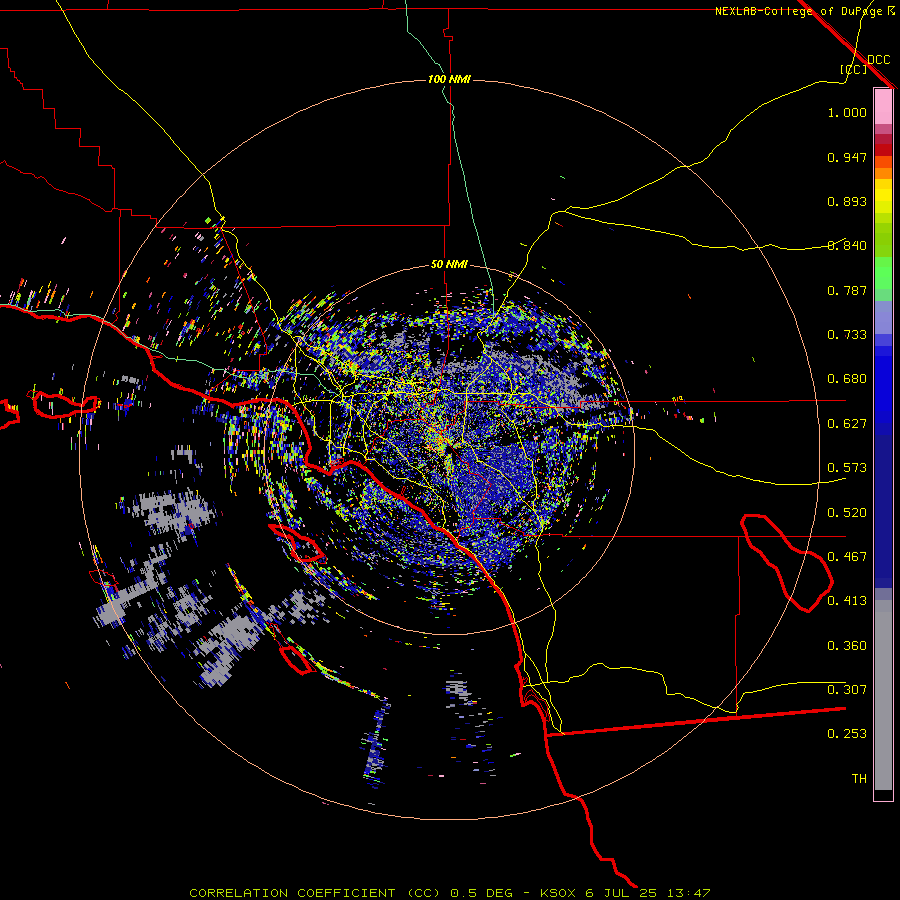Click the KSOX 6 JUL 25 13:47 timestamp
Image resolution: width=900 pixels, height=900 pixels.
(x=625, y=893)
